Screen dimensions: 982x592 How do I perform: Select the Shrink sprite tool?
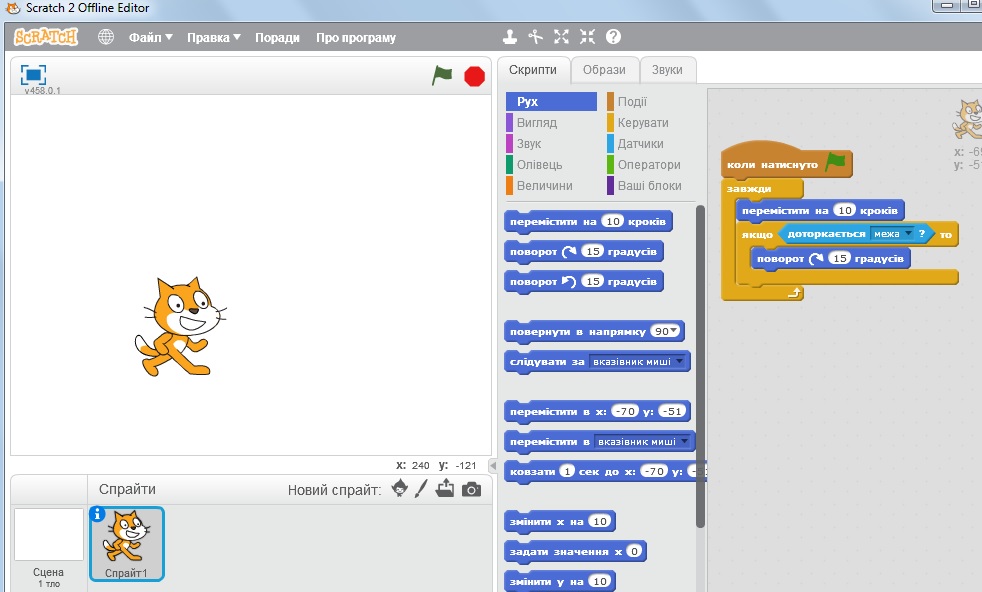tap(587, 37)
